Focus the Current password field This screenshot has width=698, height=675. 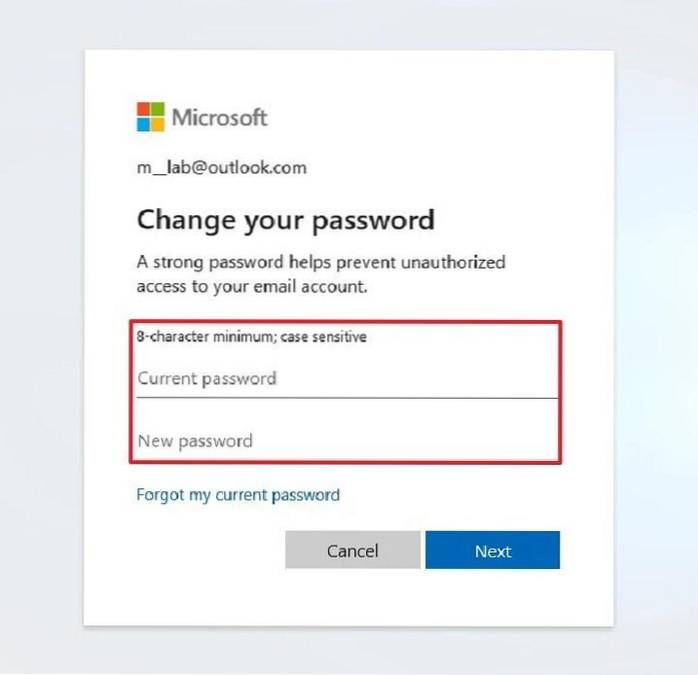click(x=345, y=379)
